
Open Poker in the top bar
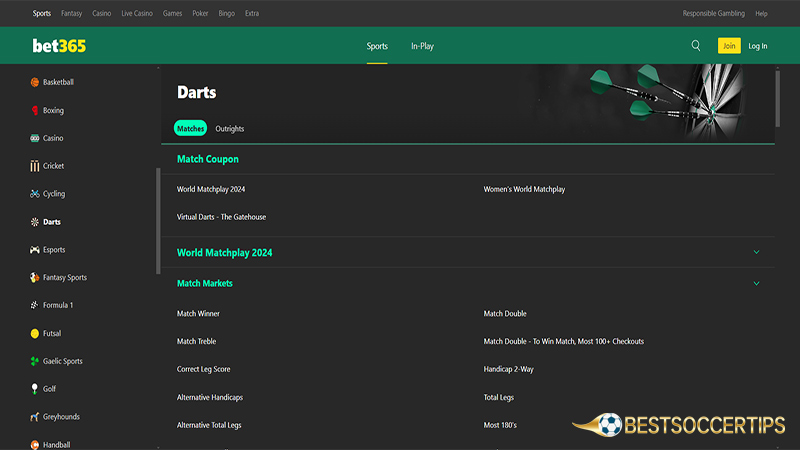200,13
